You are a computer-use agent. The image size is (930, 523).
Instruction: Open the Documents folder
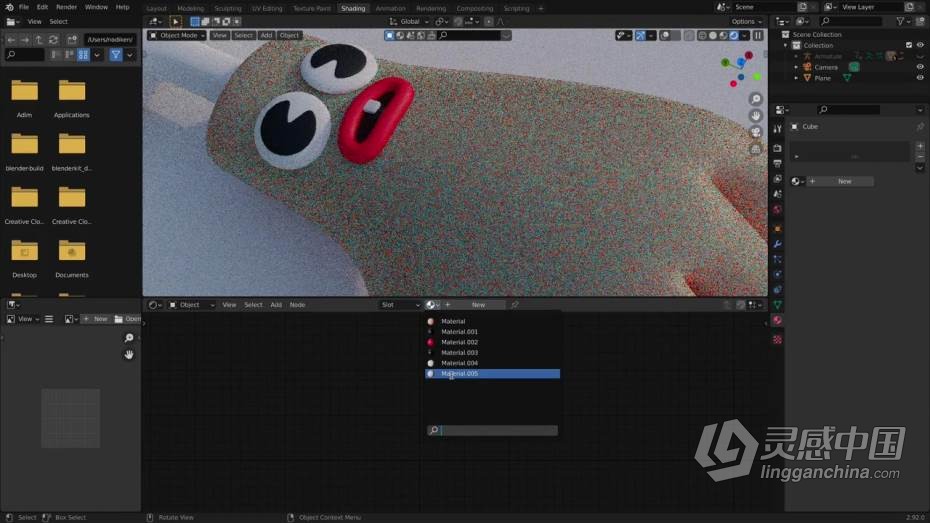coord(72,259)
